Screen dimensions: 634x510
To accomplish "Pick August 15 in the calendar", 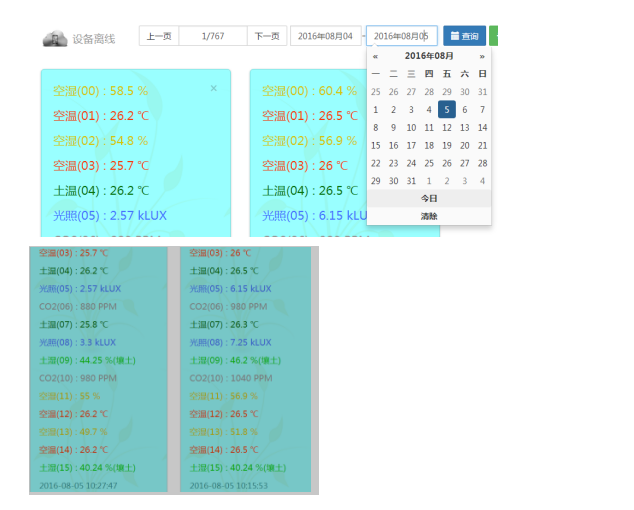I will coord(376,145).
